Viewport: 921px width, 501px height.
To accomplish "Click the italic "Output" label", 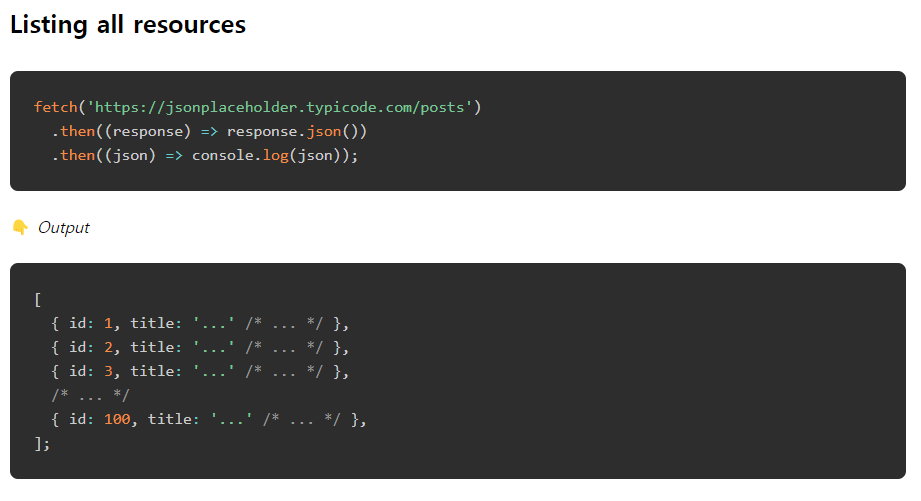I will click(63, 227).
